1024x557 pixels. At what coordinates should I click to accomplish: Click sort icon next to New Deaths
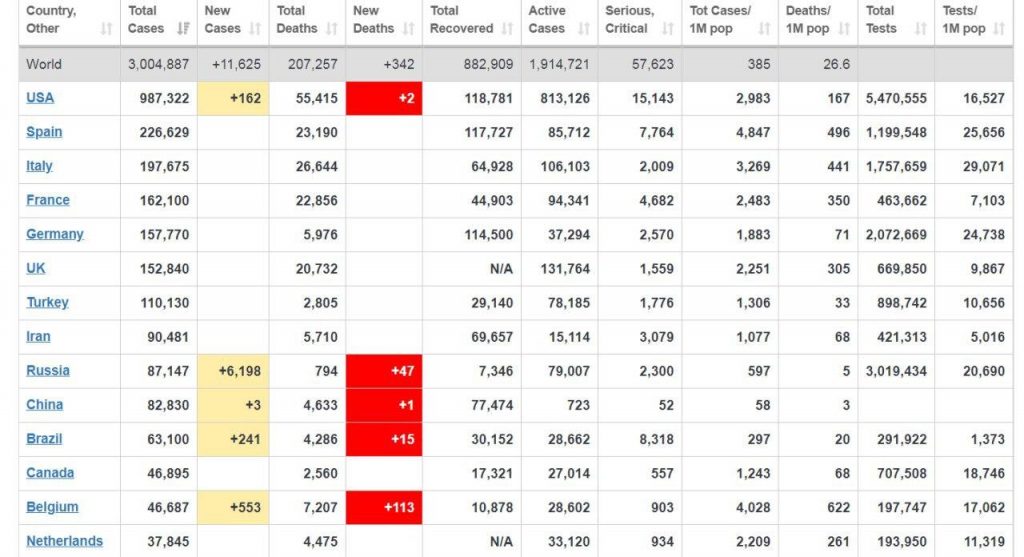click(x=409, y=29)
